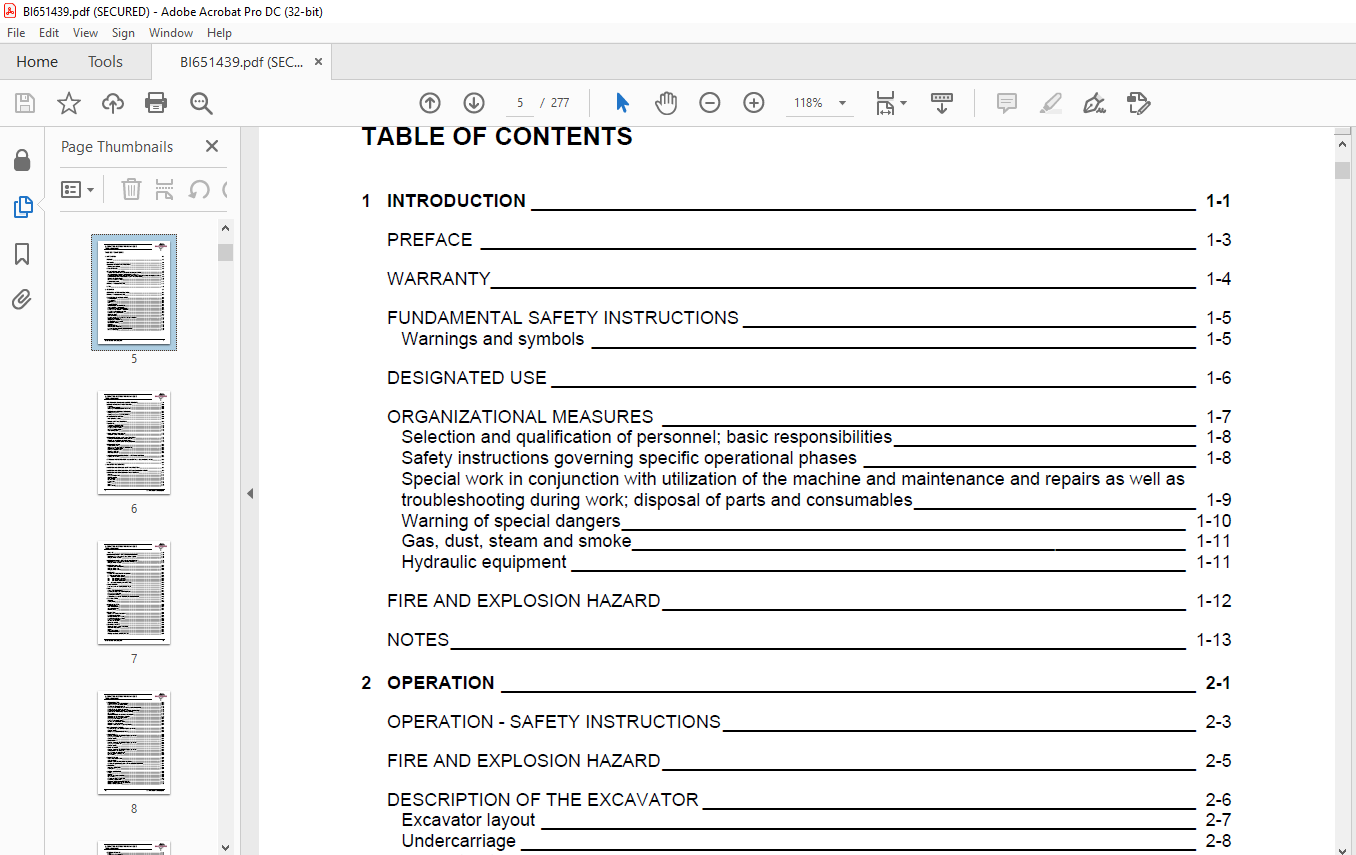Open the find text magnifier icon
Viewport: 1356px width, 855px height.
pos(201,103)
